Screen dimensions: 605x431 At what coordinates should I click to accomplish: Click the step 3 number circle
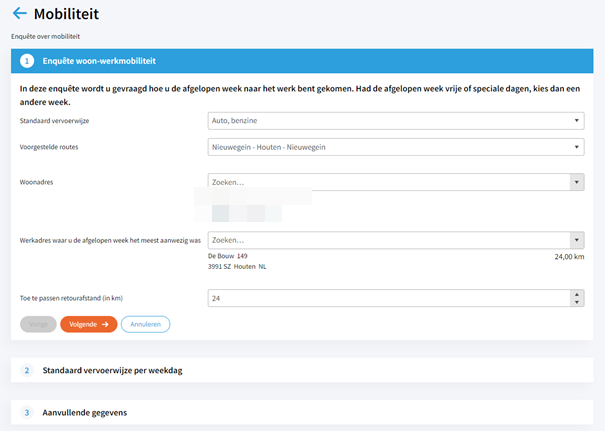pos(27,412)
